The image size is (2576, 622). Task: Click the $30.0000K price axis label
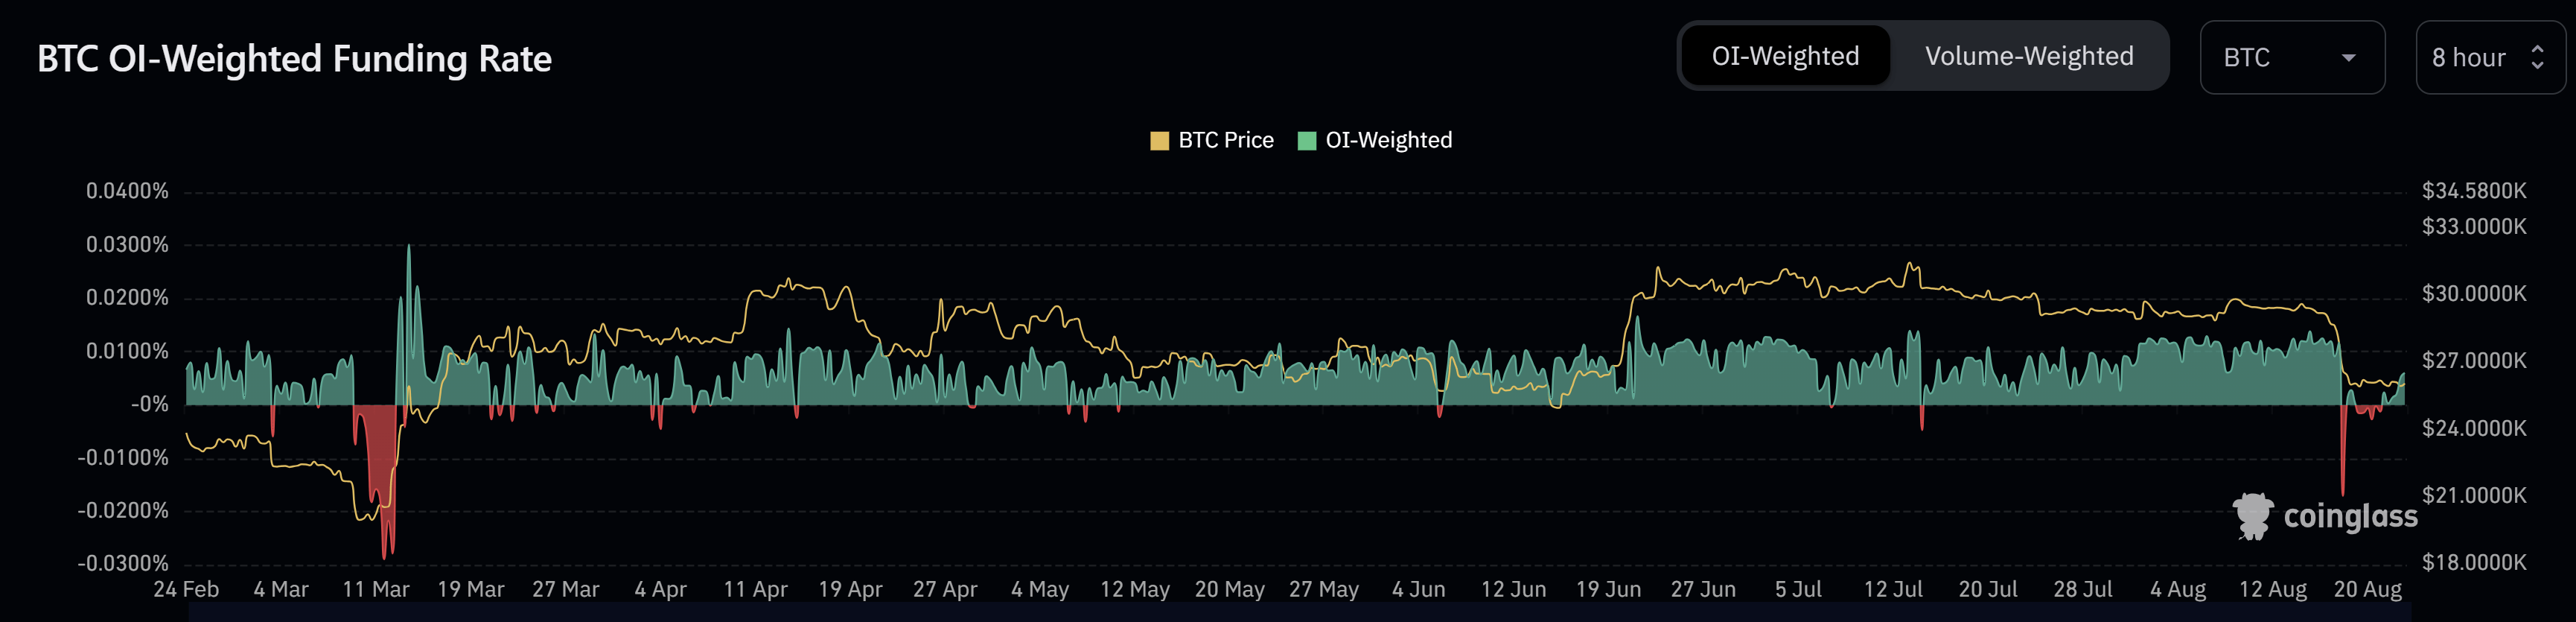tap(2473, 294)
